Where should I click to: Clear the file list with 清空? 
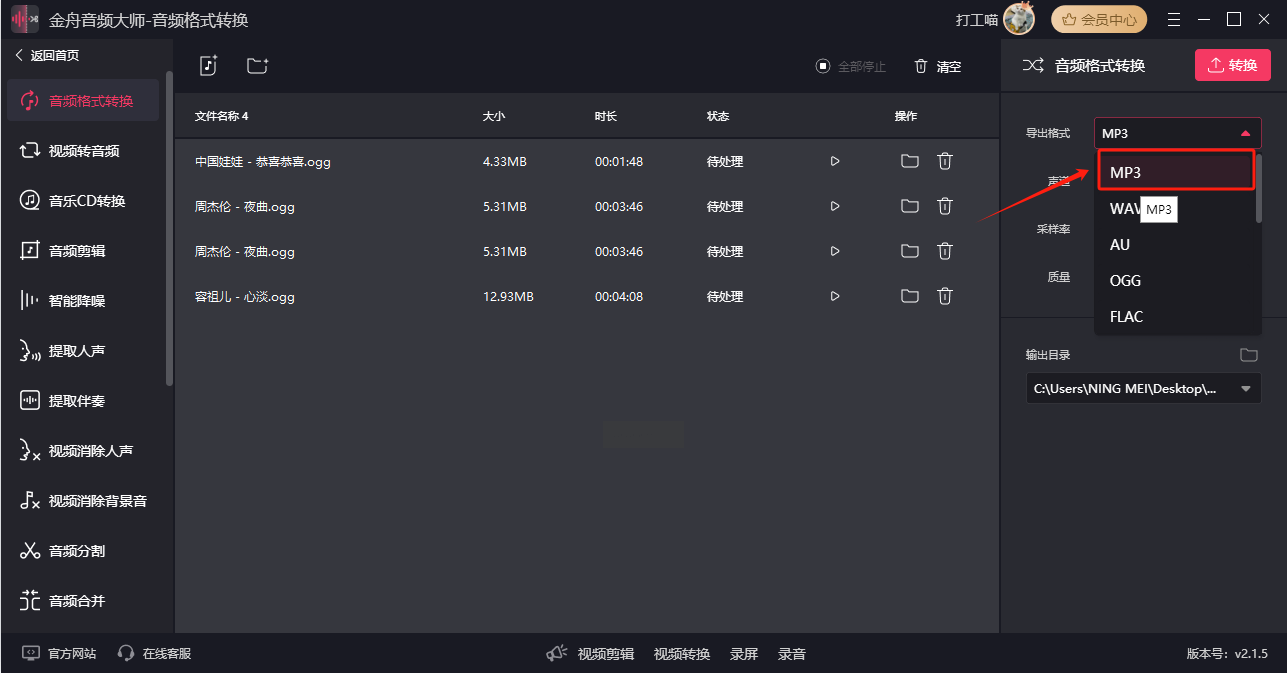938,67
